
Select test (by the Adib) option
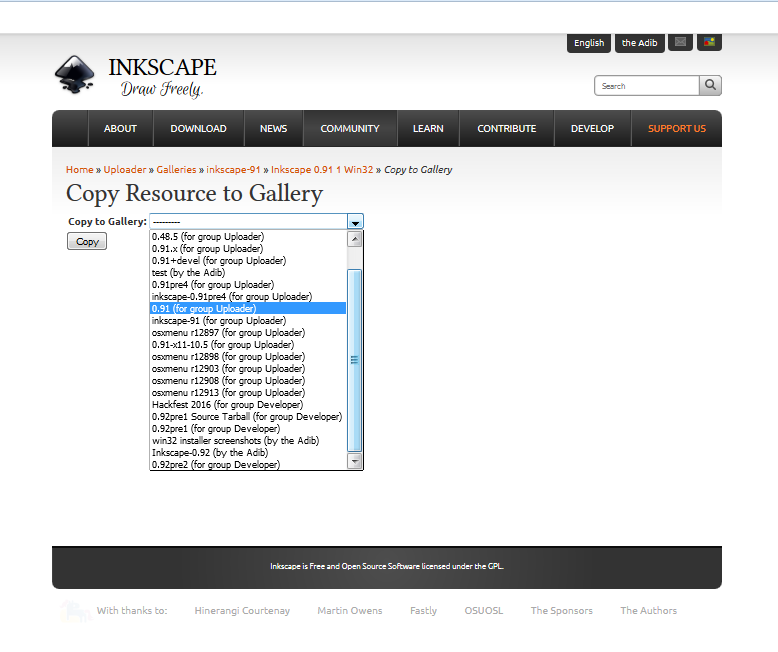tap(248, 272)
